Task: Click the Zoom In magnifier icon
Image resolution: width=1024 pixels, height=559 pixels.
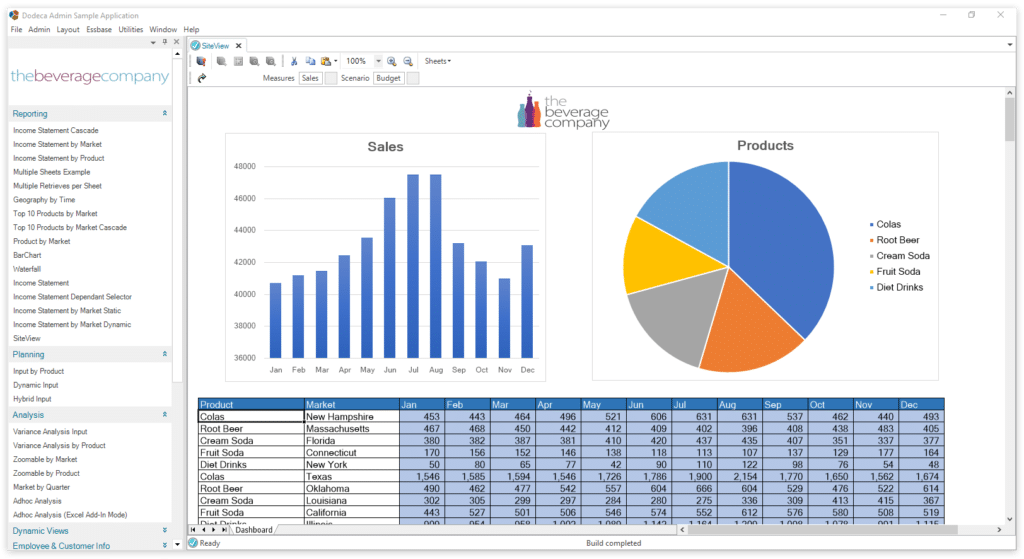Action: point(391,61)
